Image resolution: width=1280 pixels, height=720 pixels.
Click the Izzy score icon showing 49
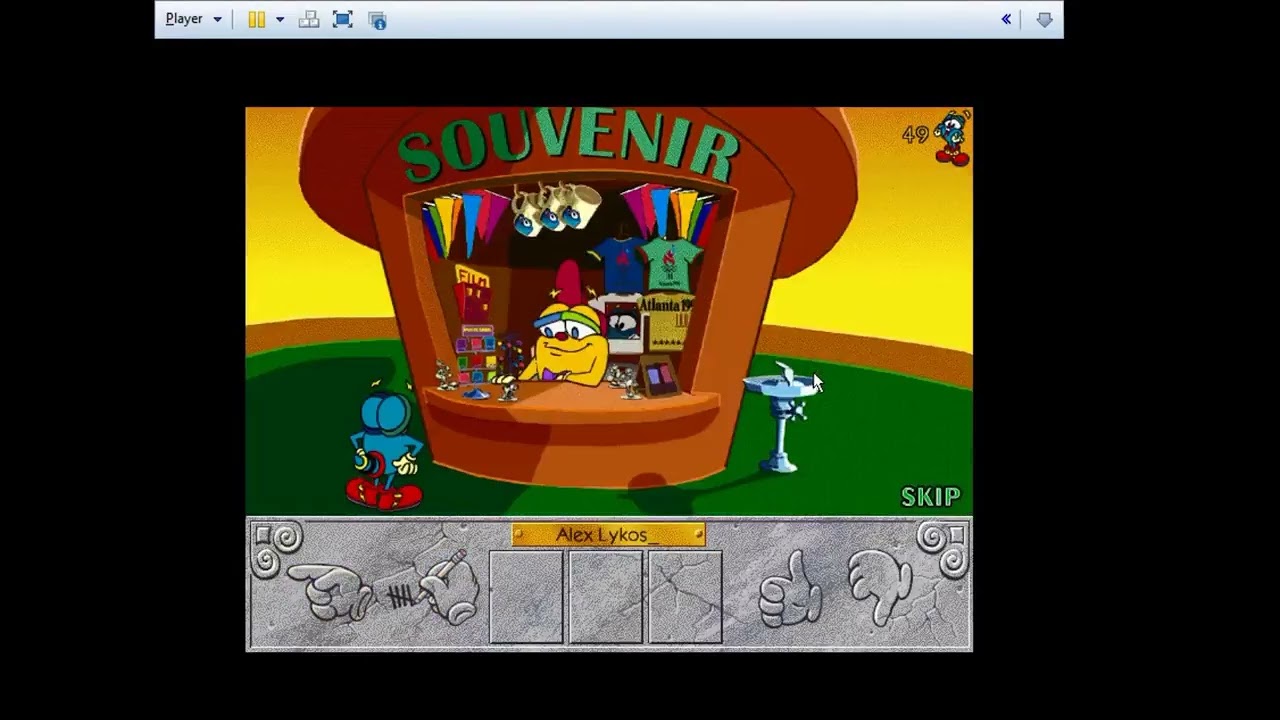pos(938,136)
